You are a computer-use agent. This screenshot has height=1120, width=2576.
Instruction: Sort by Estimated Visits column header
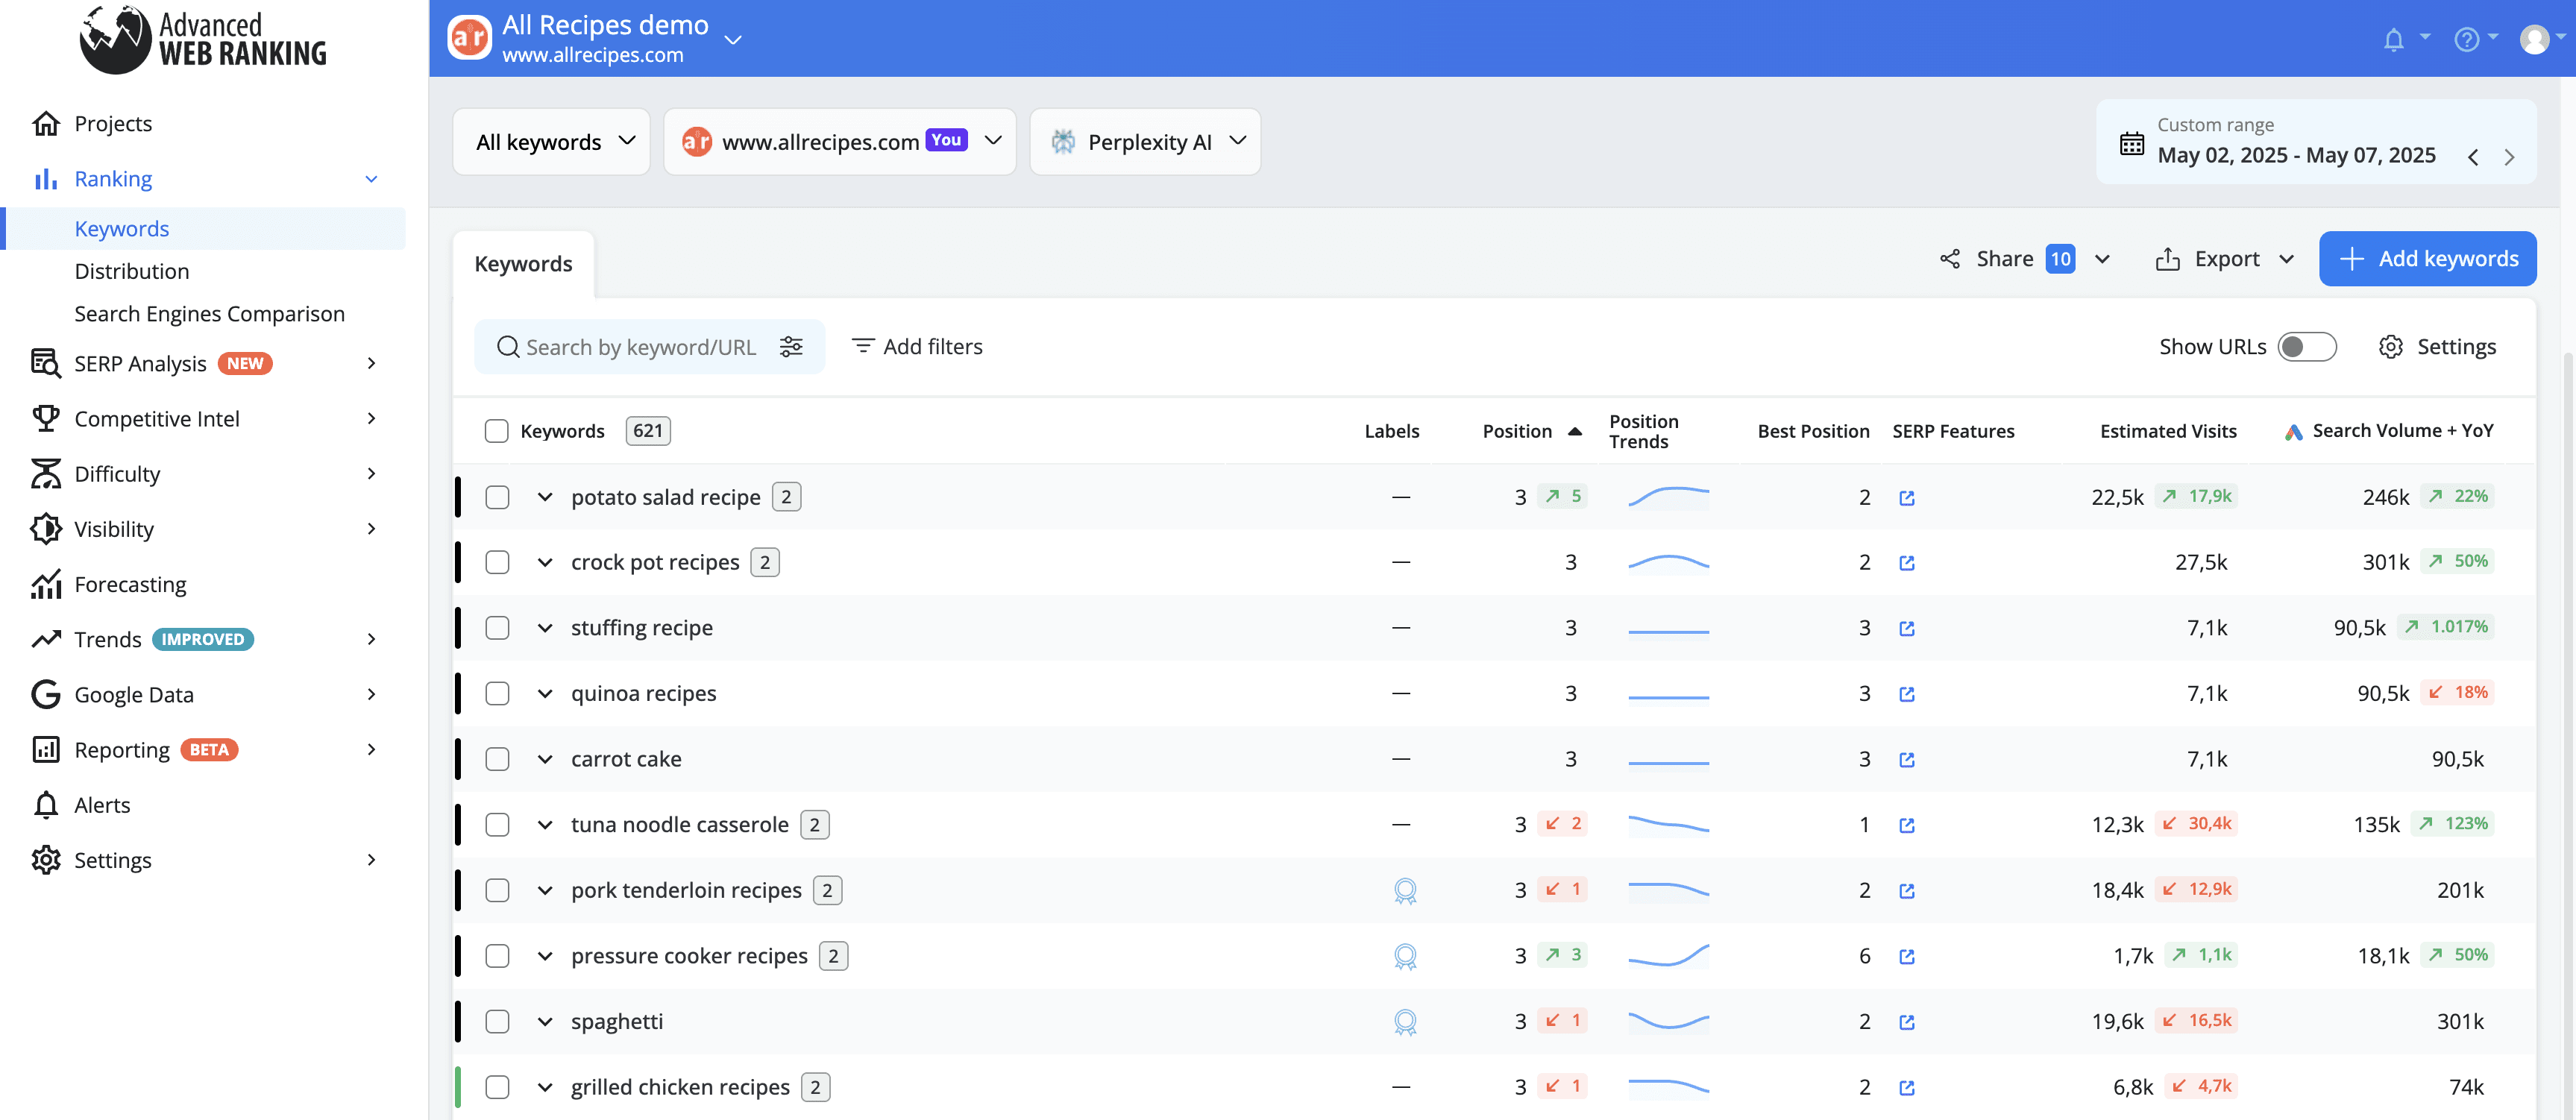(x=2168, y=431)
